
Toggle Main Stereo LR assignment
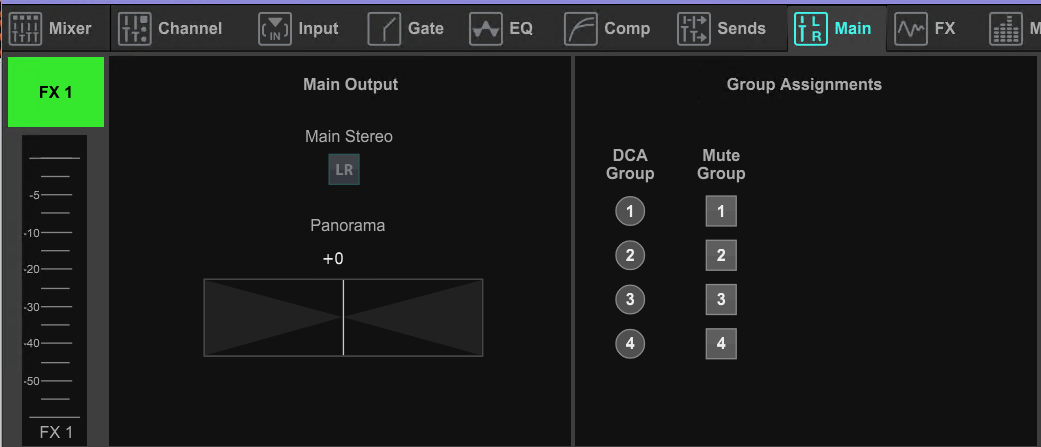tap(344, 169)
